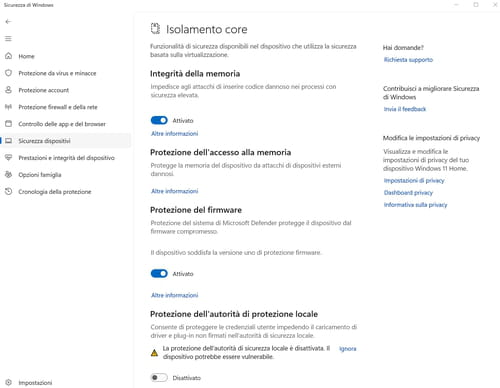Viewport: 500px width, 388px height.
Task: Open Richiesta supporto link
Action: click(x=408, y=60)
